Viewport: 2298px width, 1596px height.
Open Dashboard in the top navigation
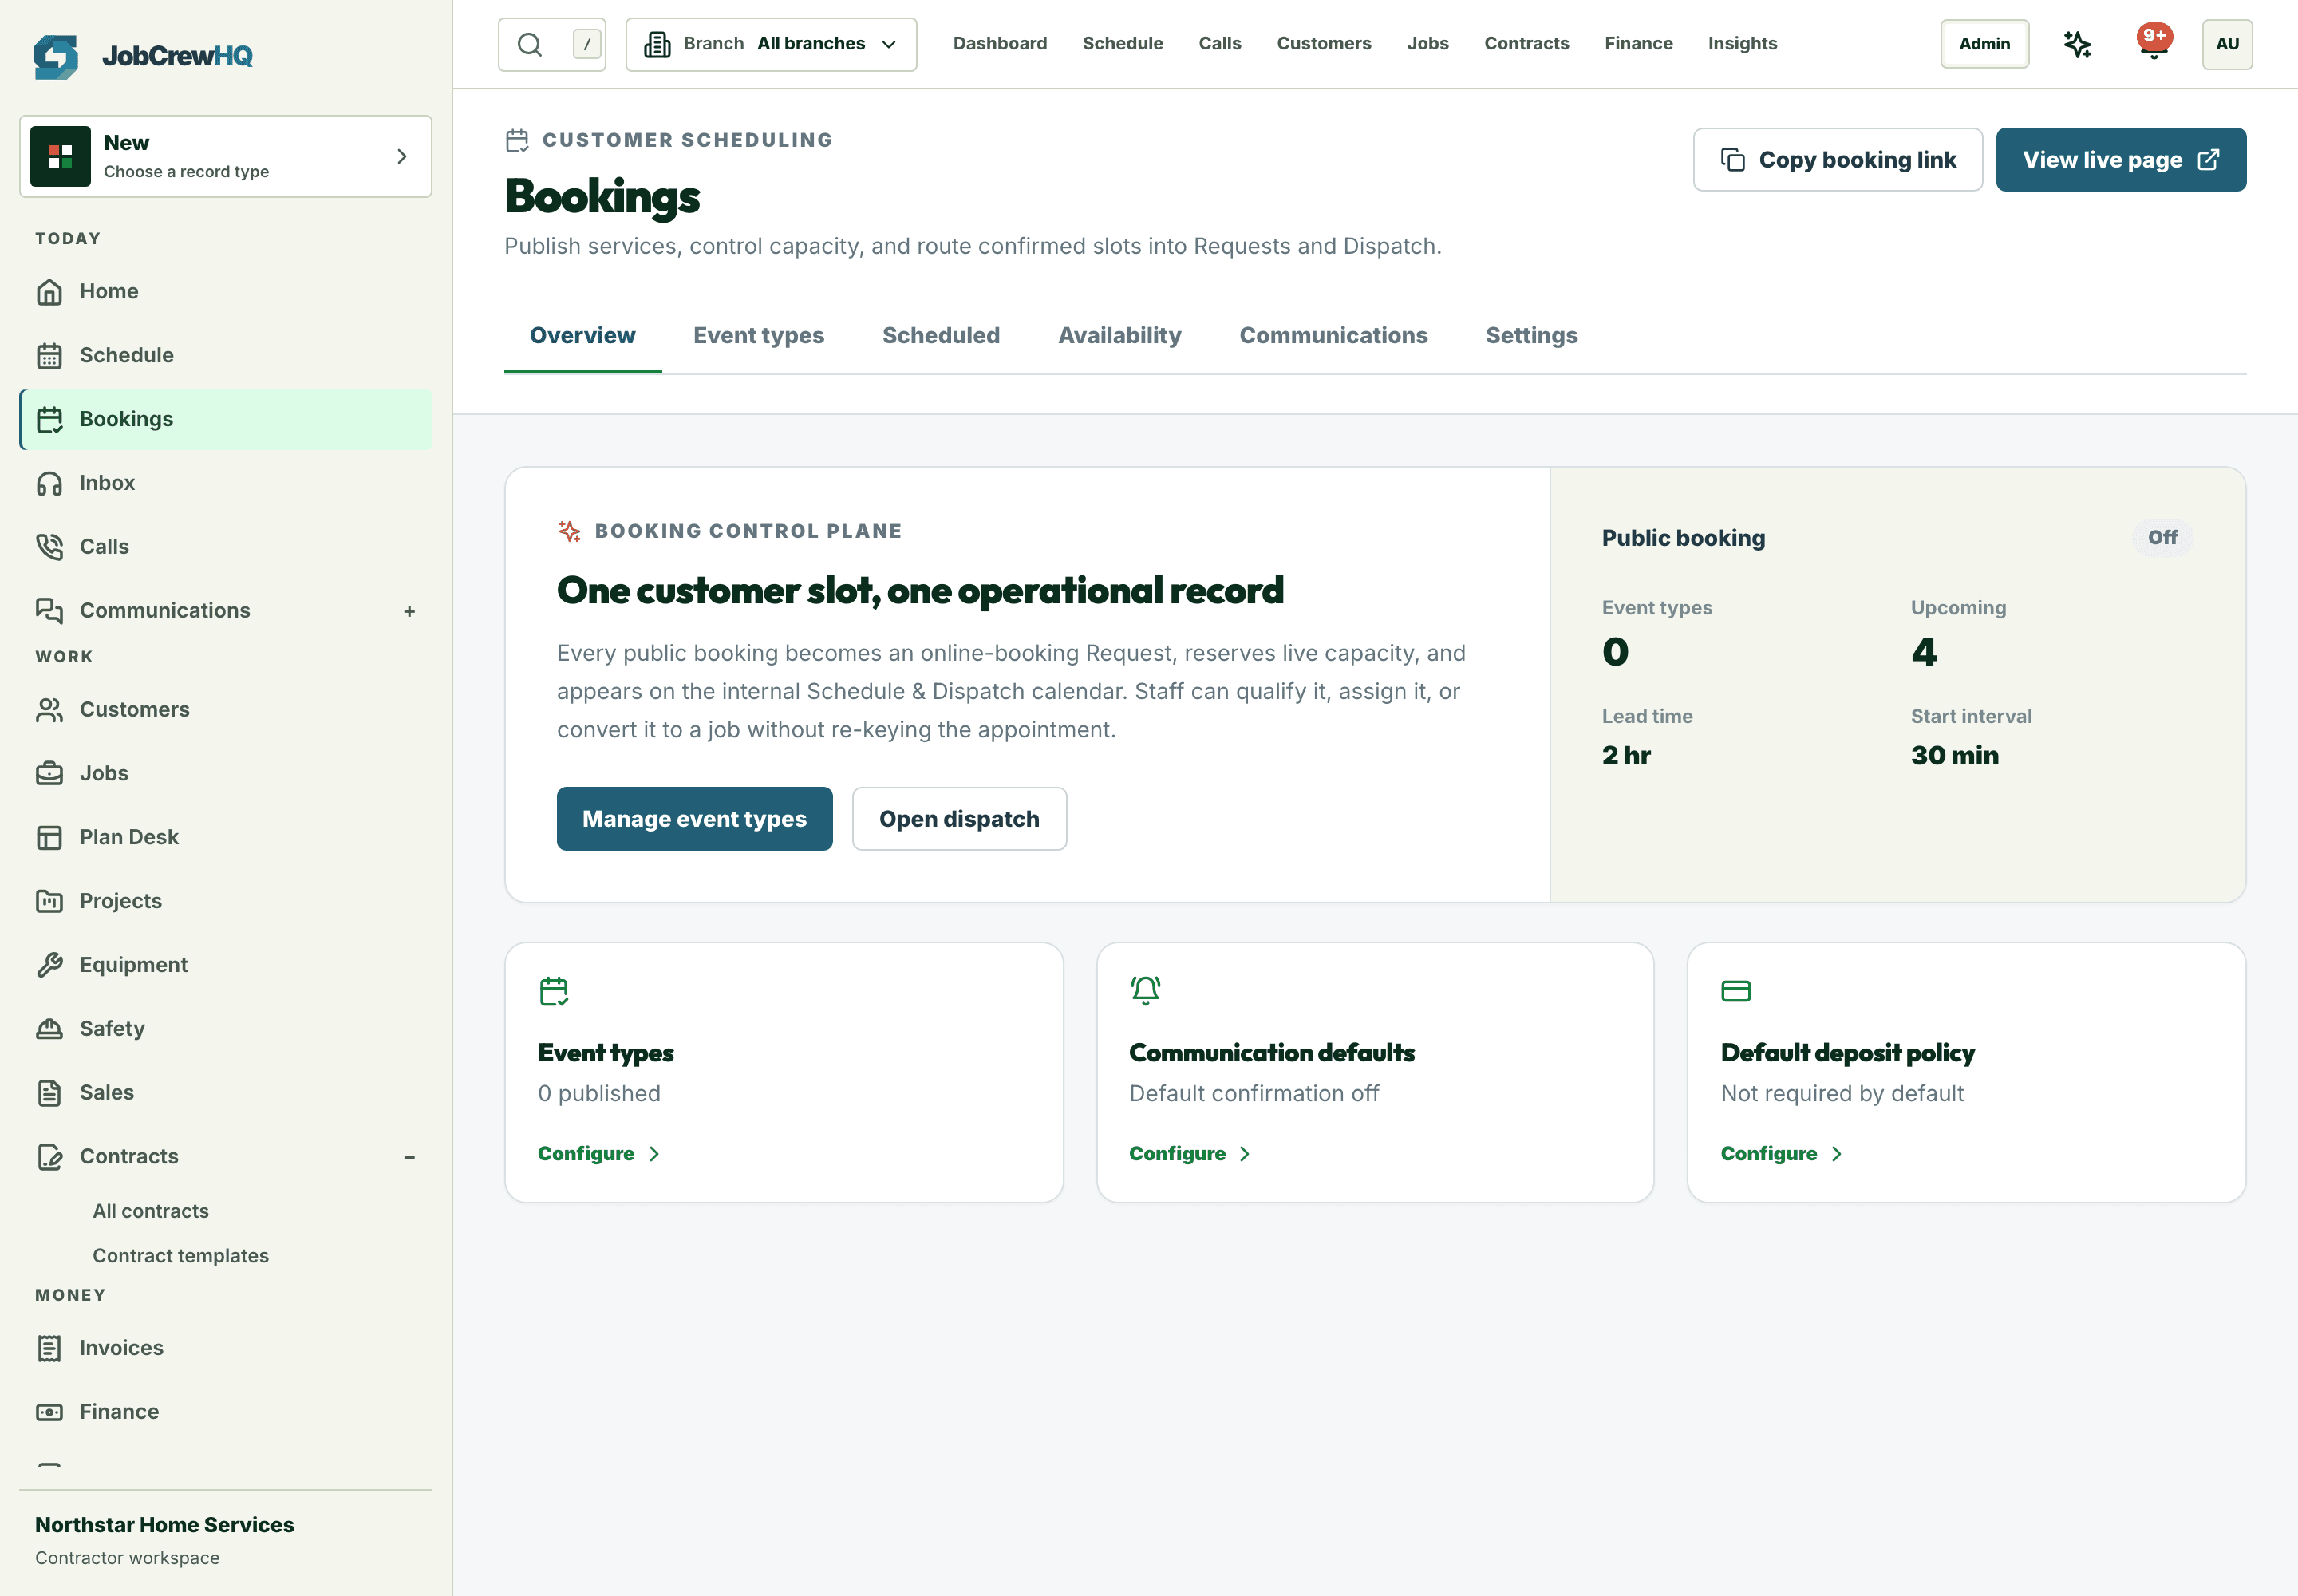[1000, 44]
